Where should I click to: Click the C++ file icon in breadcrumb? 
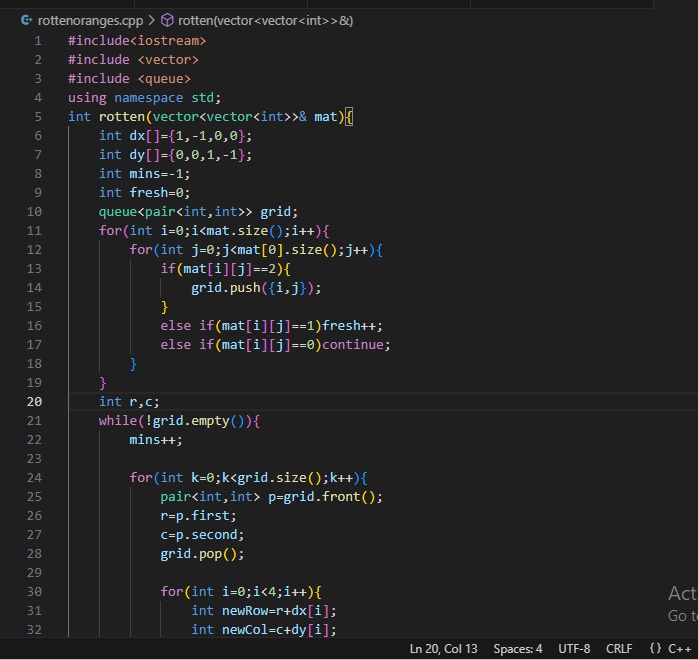click(x=27, y=20)
